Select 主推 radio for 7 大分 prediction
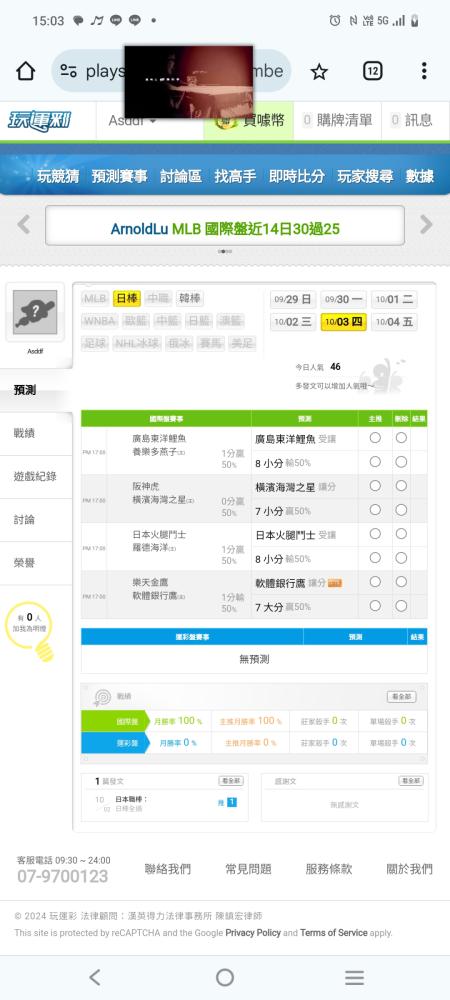This screenshot has height=1000, width=450. [x=375, y=606]
